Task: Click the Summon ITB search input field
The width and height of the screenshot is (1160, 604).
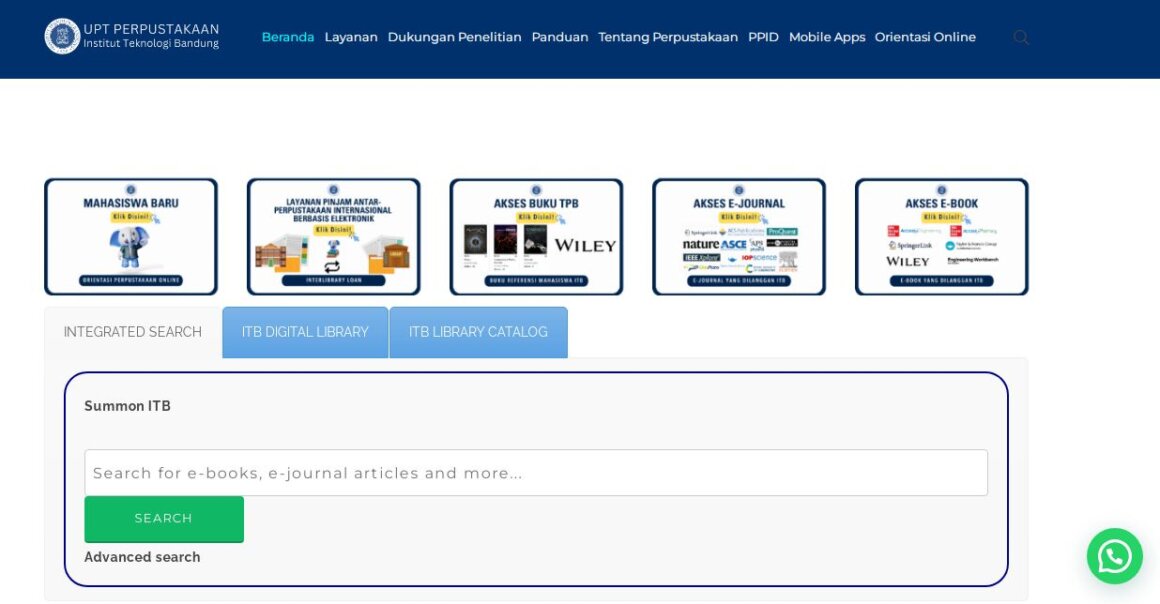Action: coord(536,472)
